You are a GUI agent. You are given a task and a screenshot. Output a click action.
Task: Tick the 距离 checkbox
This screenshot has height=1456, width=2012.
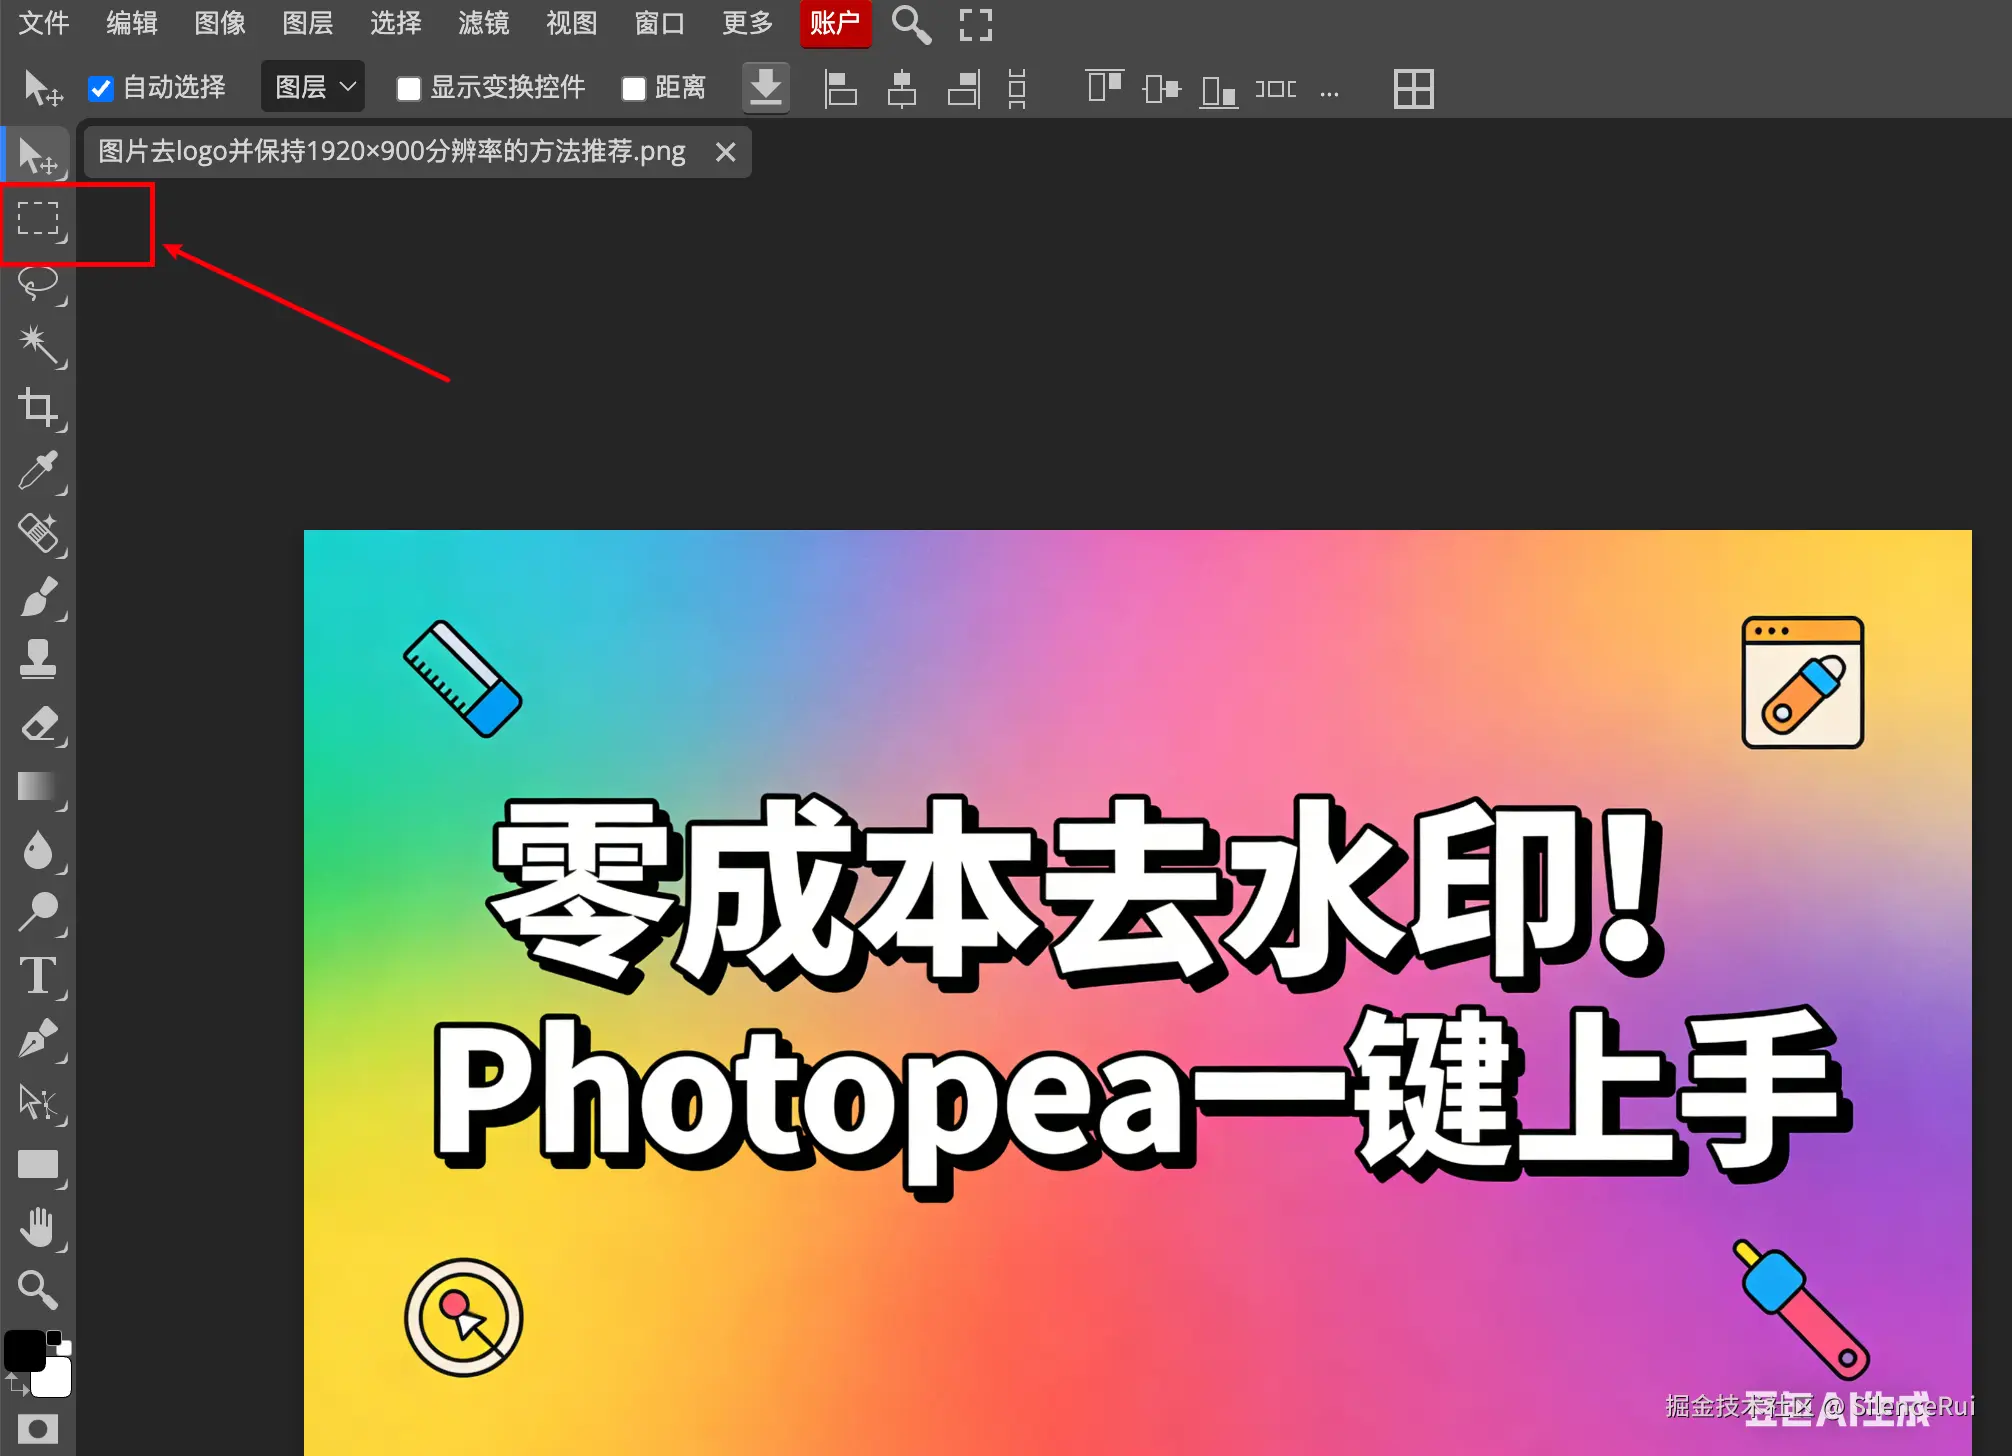tap(633, 89)
